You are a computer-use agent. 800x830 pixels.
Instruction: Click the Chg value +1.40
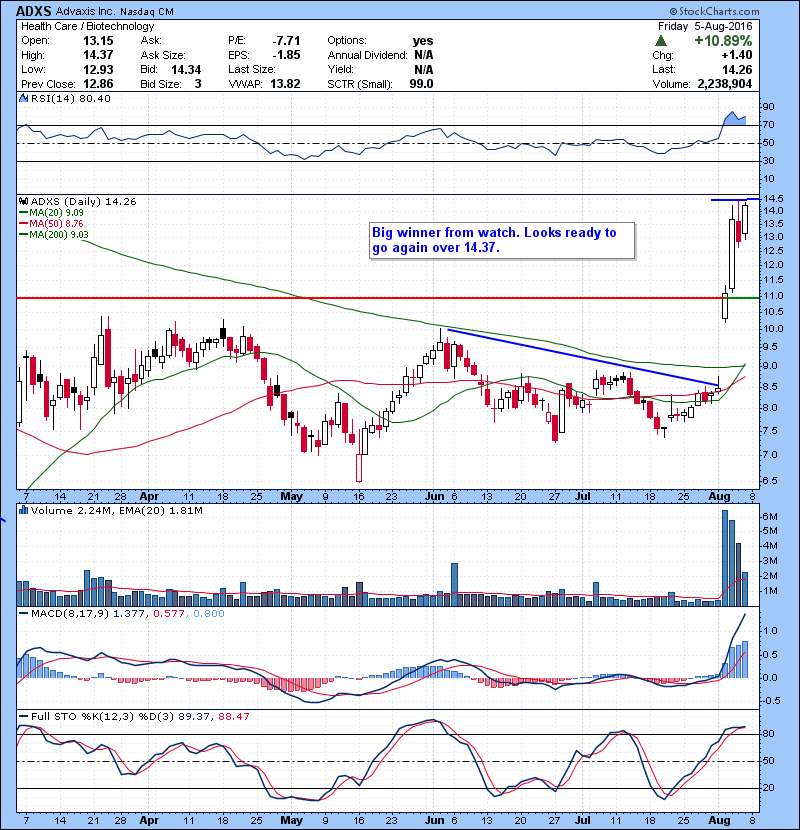(736, 55)
